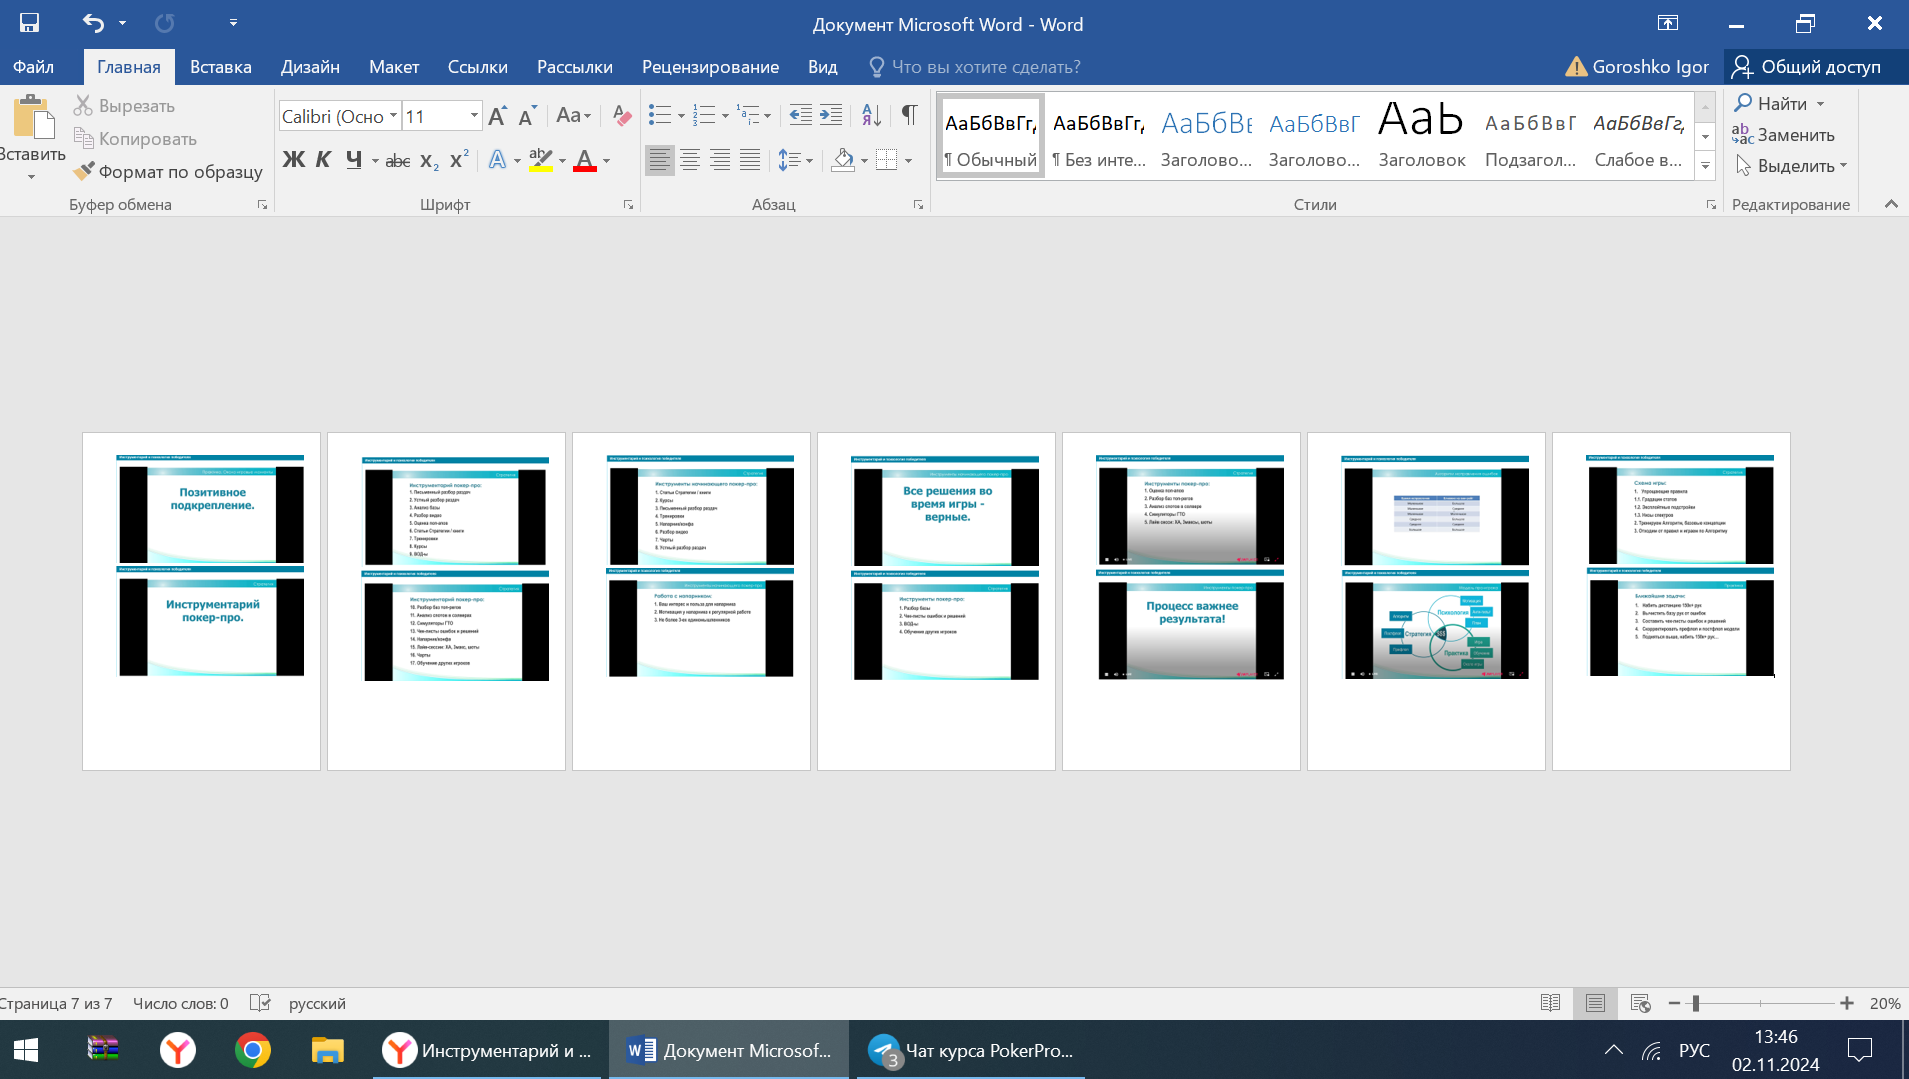Click Заменить replace button
This screenshot has height=1079, width=1909.
click(x=1784, y=134)
